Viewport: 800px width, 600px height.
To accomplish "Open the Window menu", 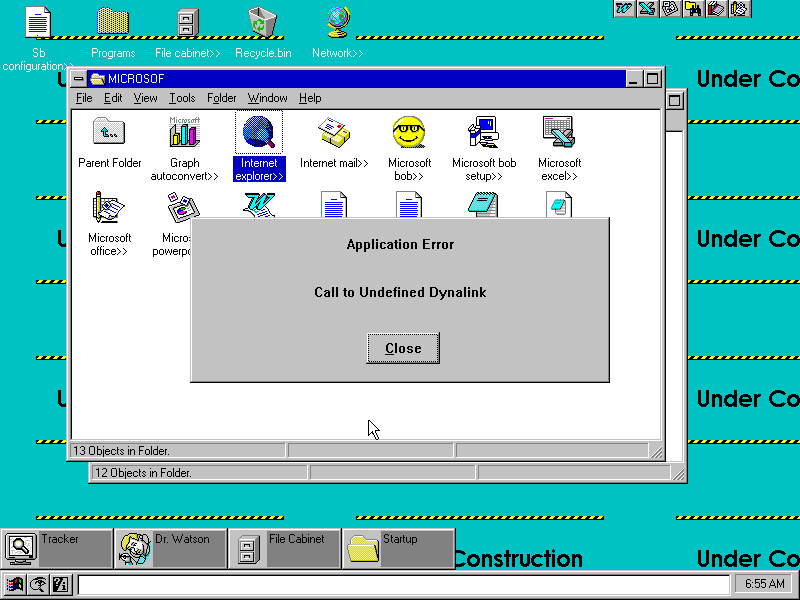I will point(267,98).
